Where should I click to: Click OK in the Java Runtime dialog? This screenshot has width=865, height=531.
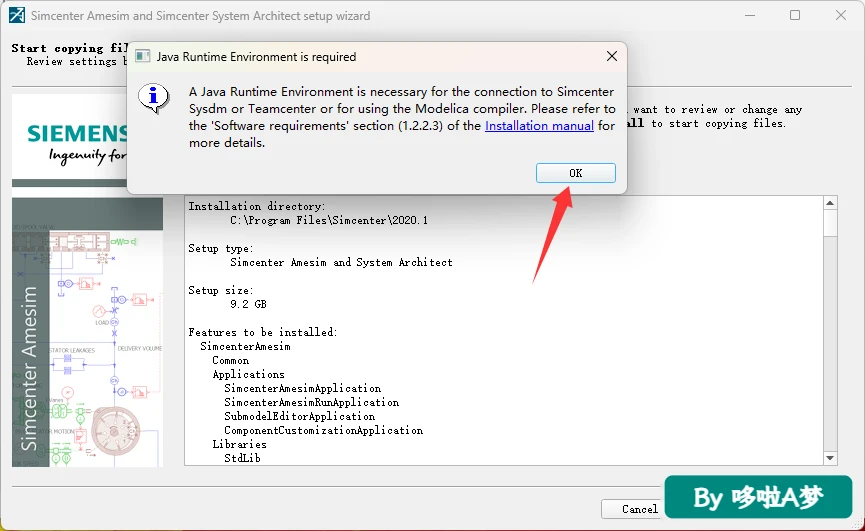point(575,173)
